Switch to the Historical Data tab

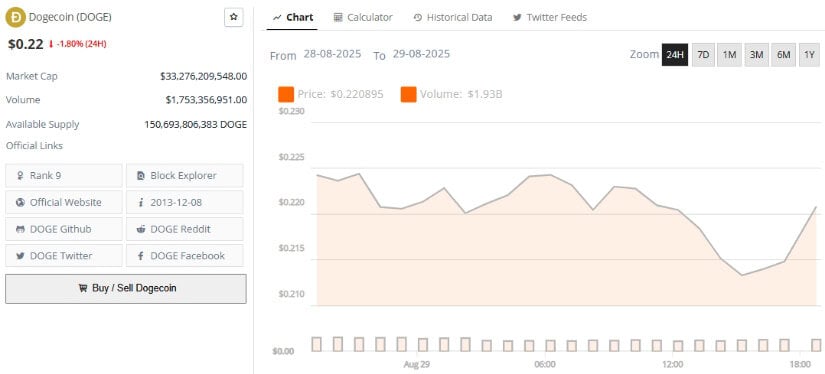(453, 17)
